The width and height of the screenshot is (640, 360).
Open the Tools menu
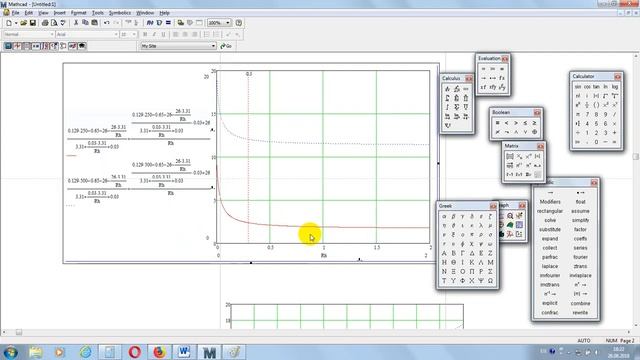[98, 13]
